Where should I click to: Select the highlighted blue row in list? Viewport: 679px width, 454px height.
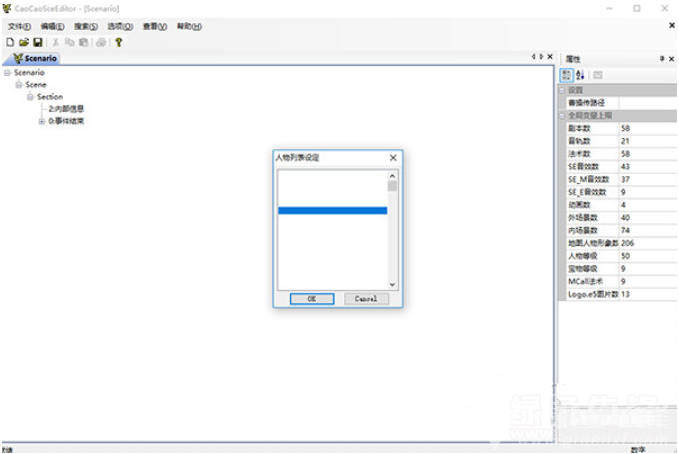pyautogui.click(x=331, y=211)
